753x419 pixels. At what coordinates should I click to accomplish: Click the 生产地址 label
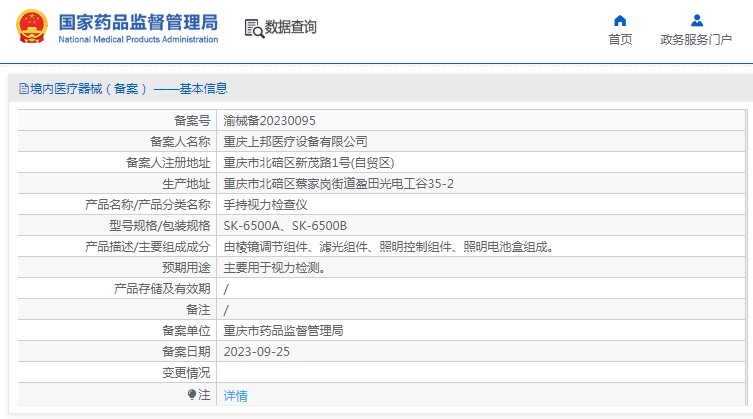tap(186, 184)
